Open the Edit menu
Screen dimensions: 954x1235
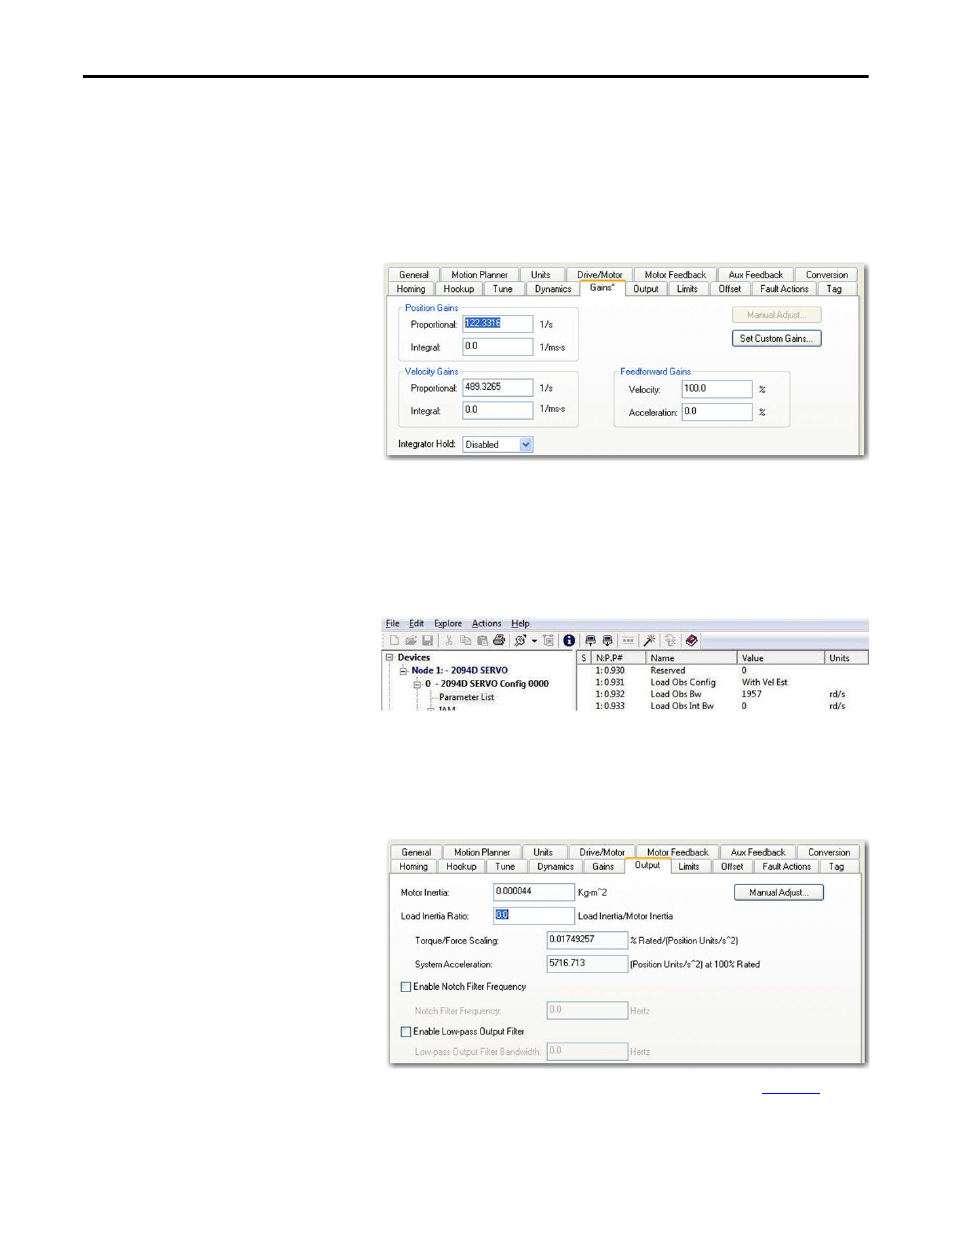416,623
